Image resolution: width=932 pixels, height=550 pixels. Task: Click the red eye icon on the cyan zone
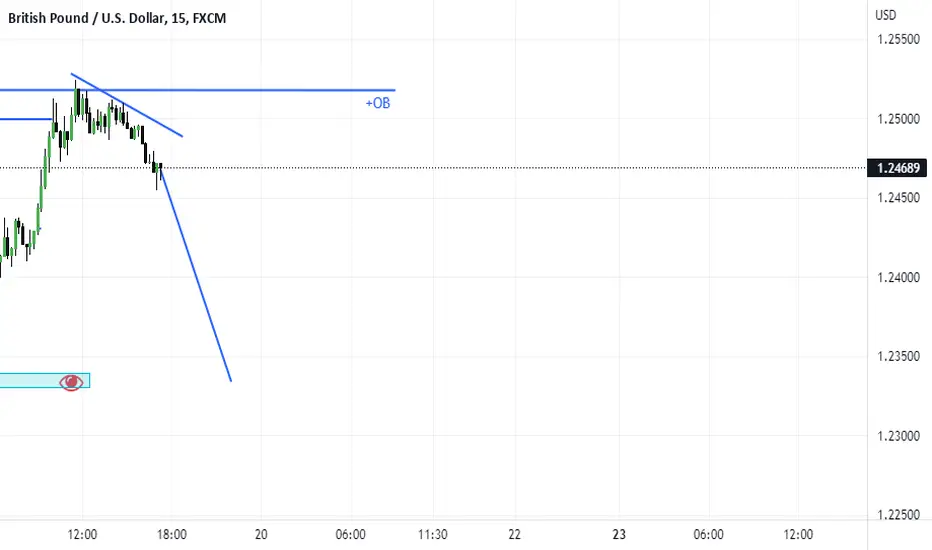coord(71,382)
